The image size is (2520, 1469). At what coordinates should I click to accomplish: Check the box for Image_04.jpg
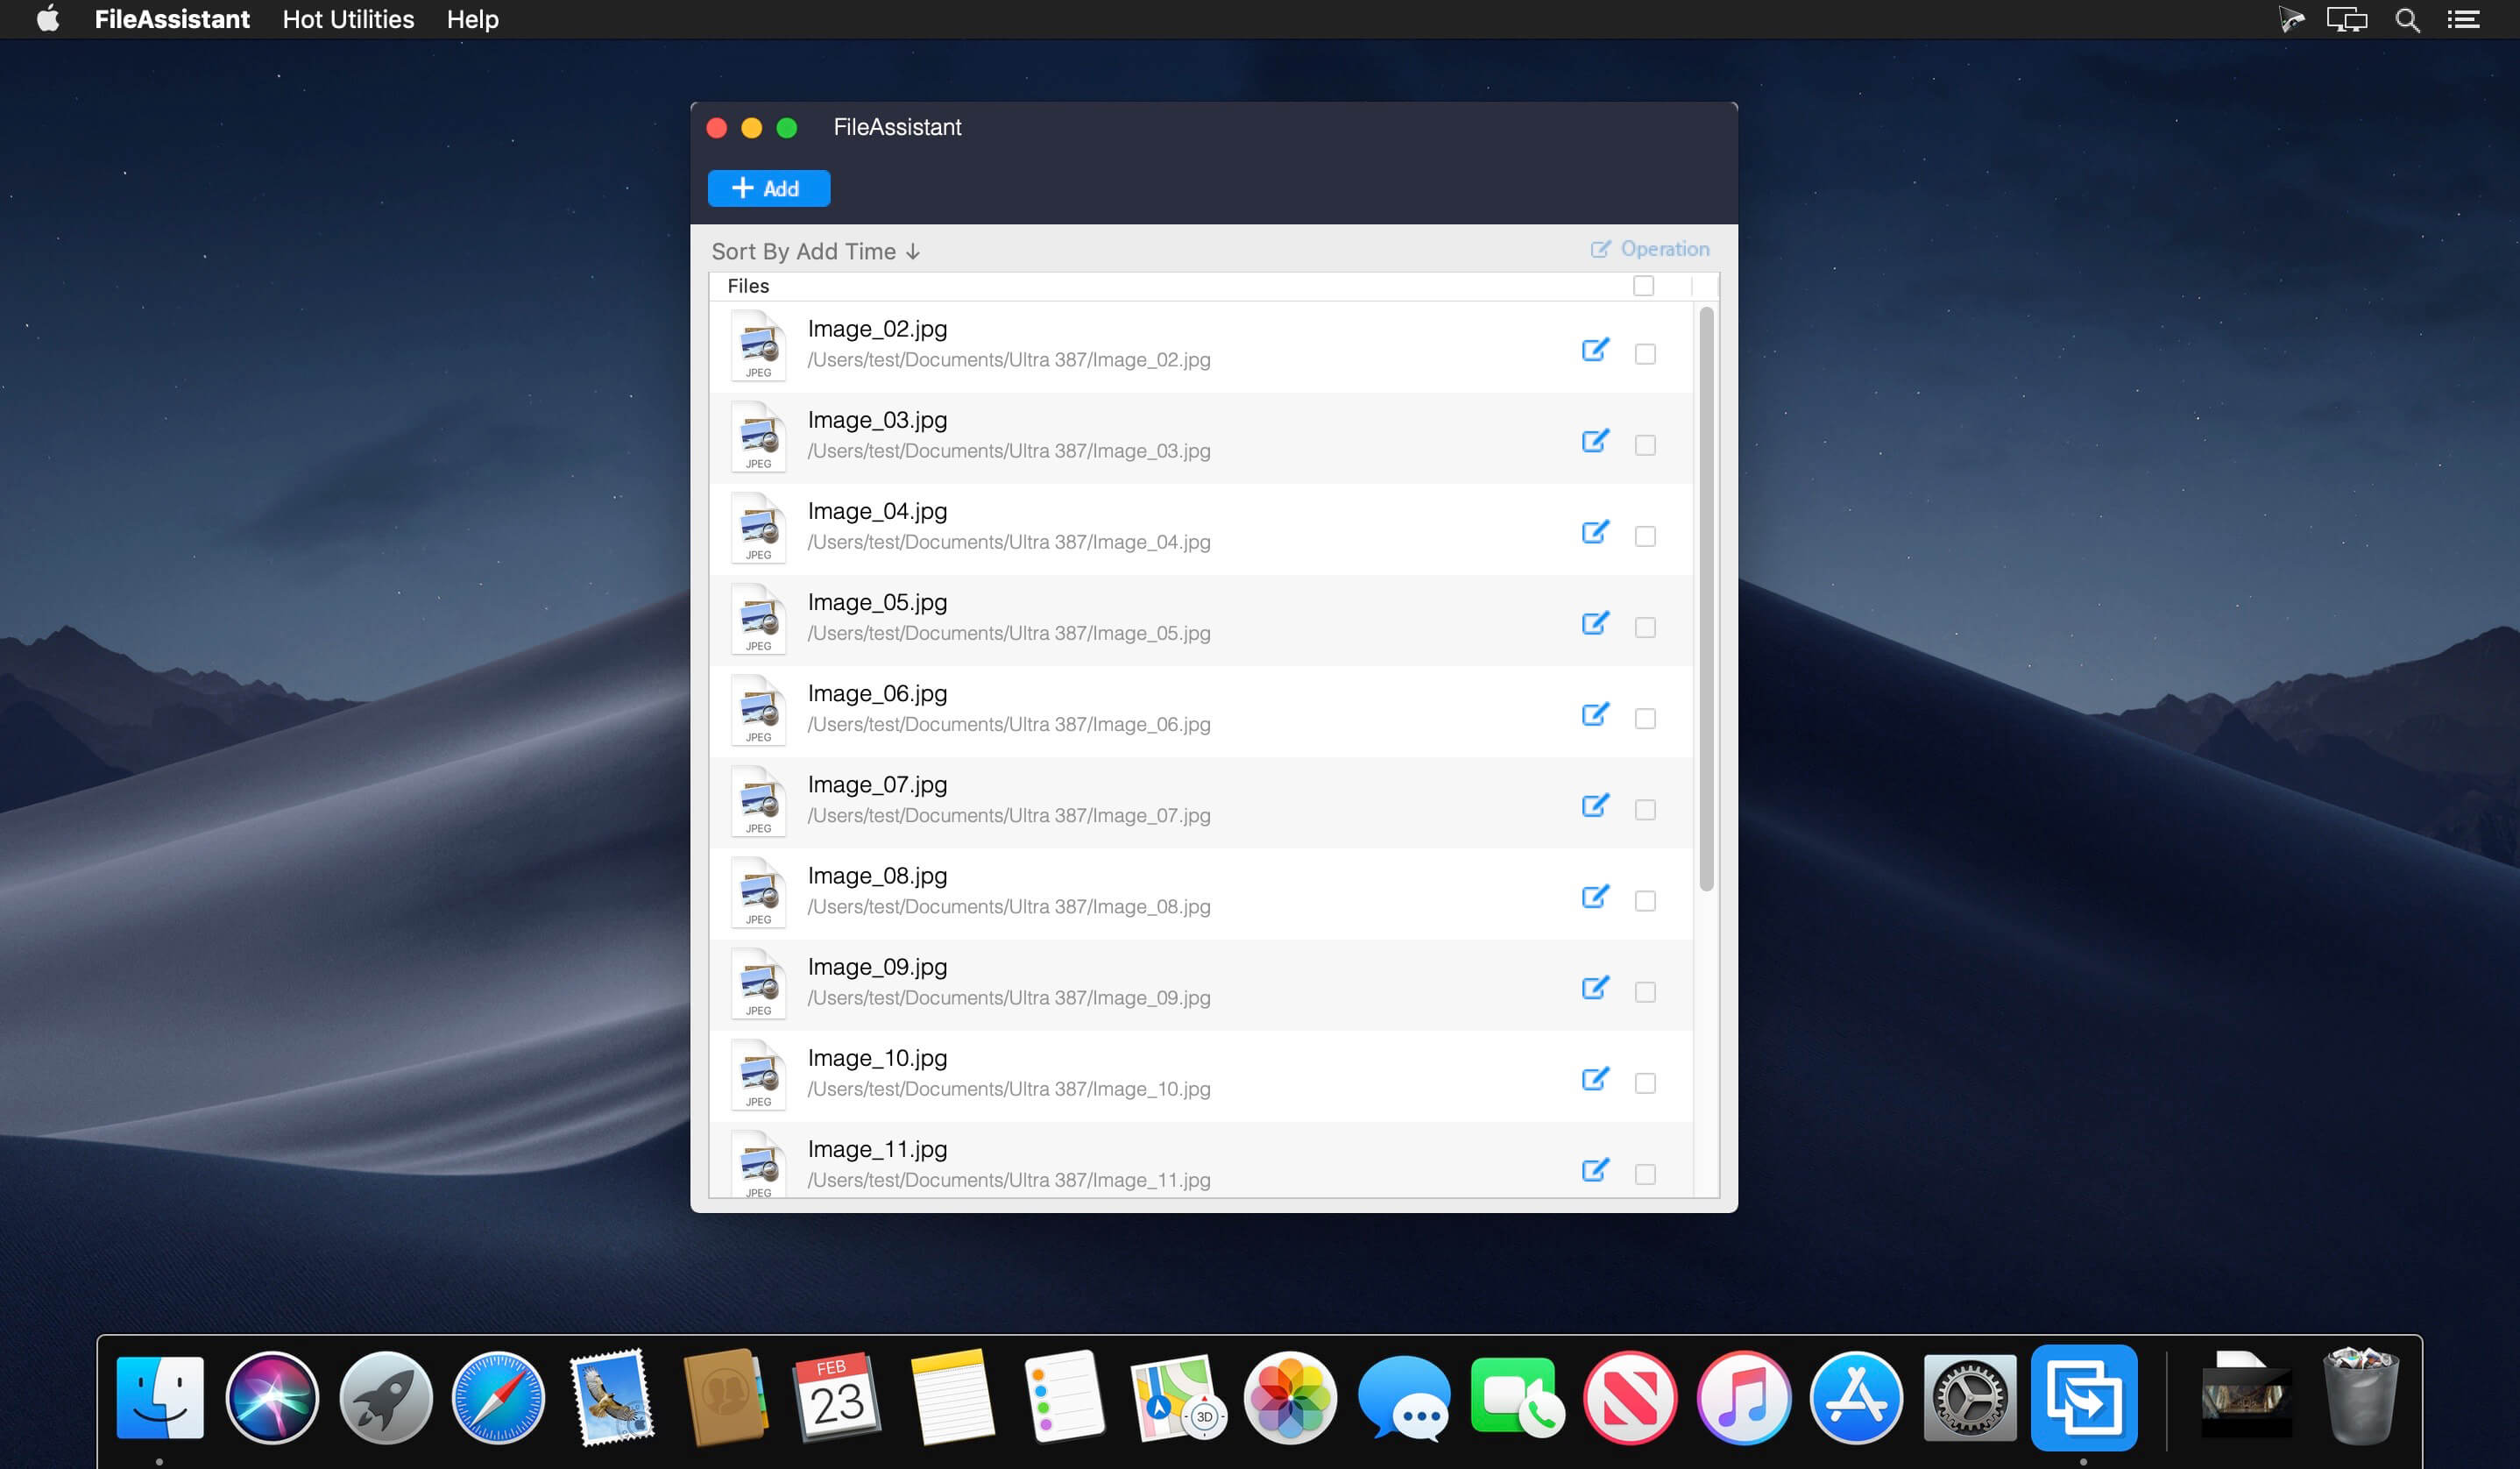1645,536
